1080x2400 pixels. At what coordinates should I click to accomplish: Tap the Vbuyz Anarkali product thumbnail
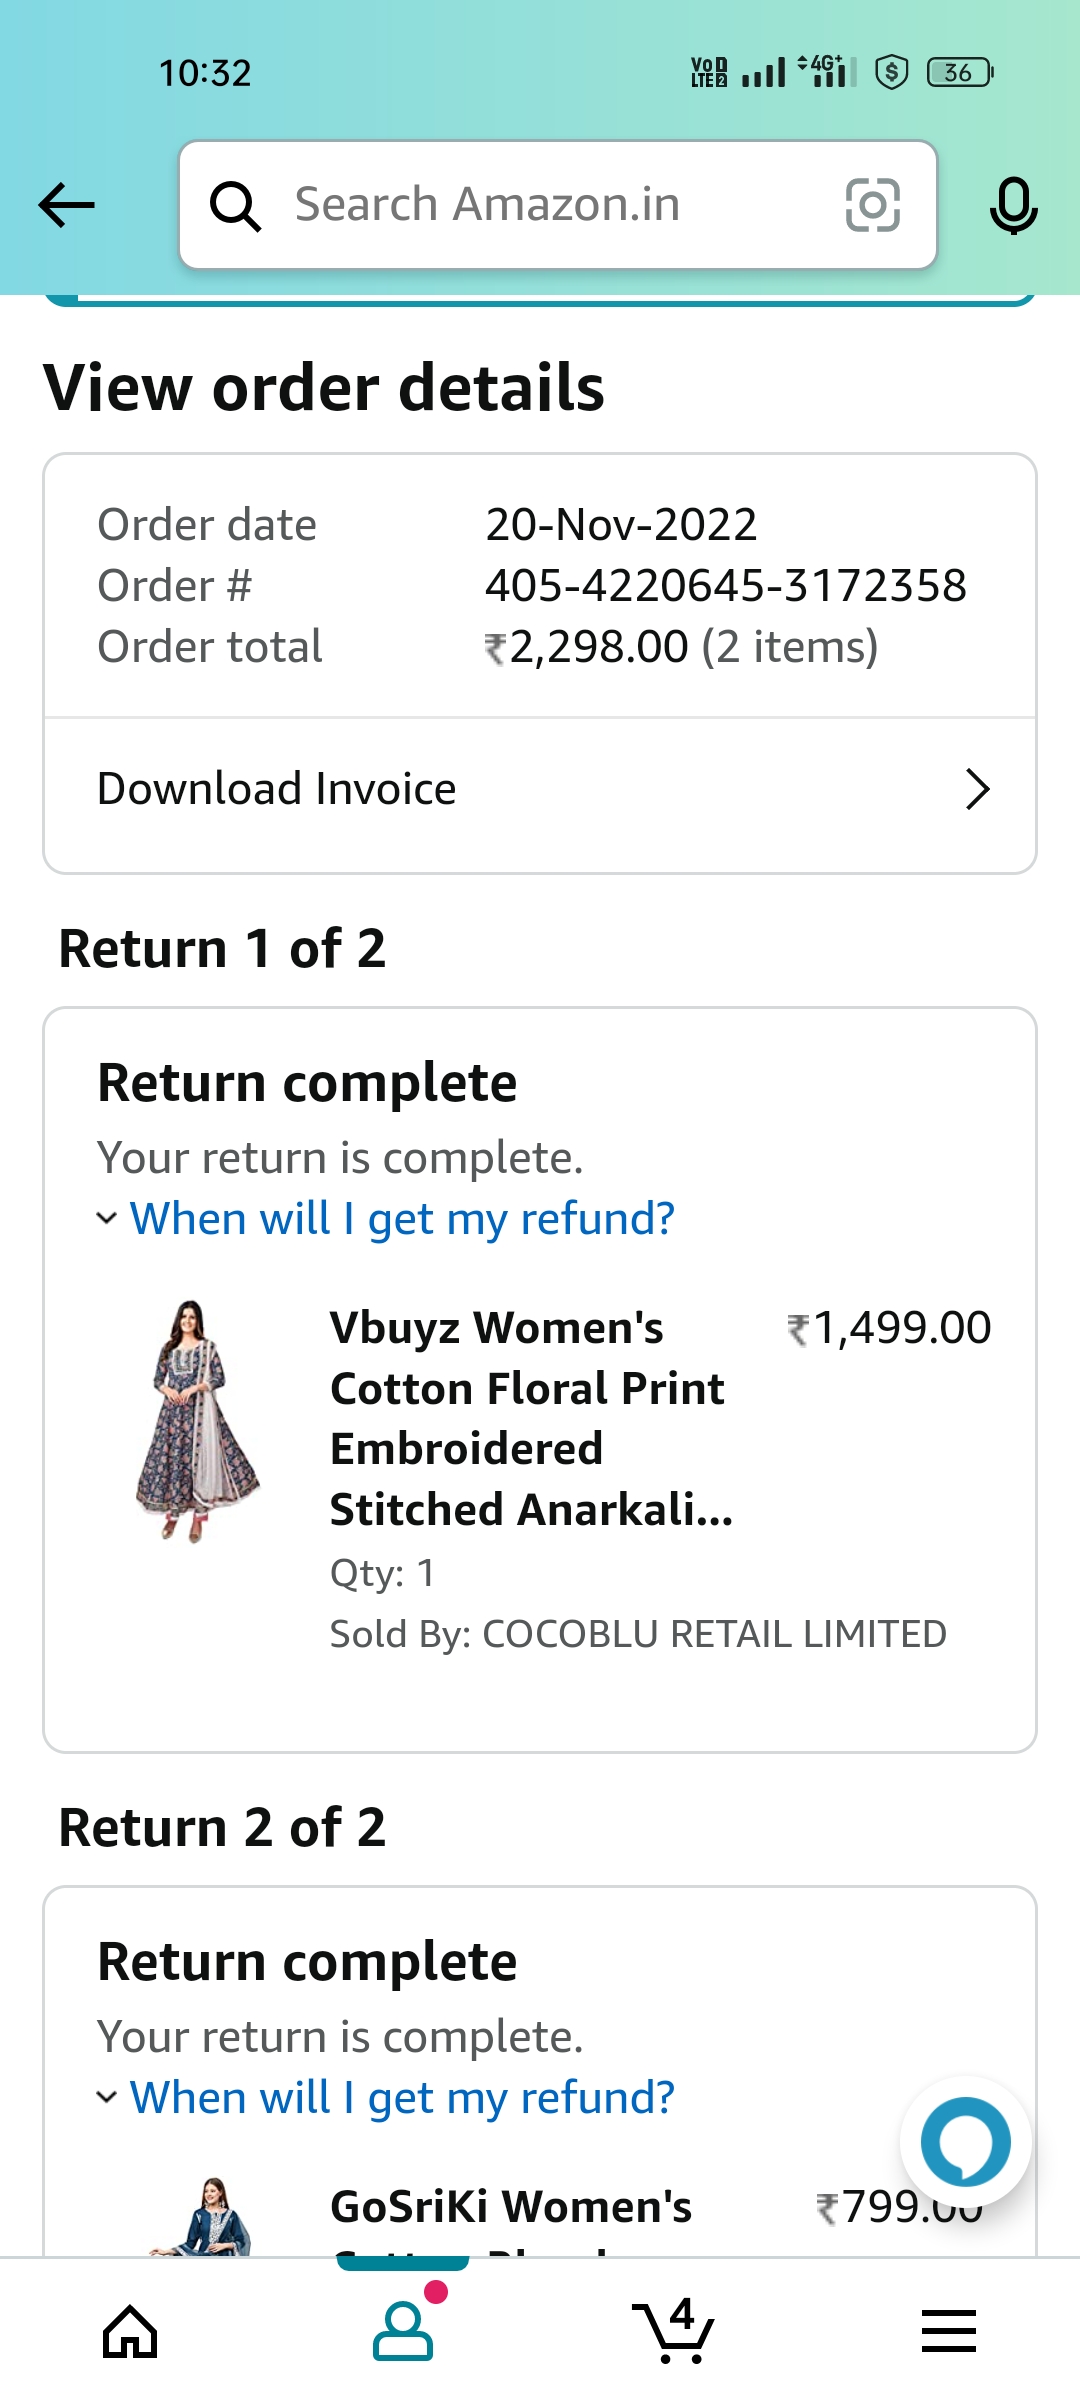coord(198,1420)
